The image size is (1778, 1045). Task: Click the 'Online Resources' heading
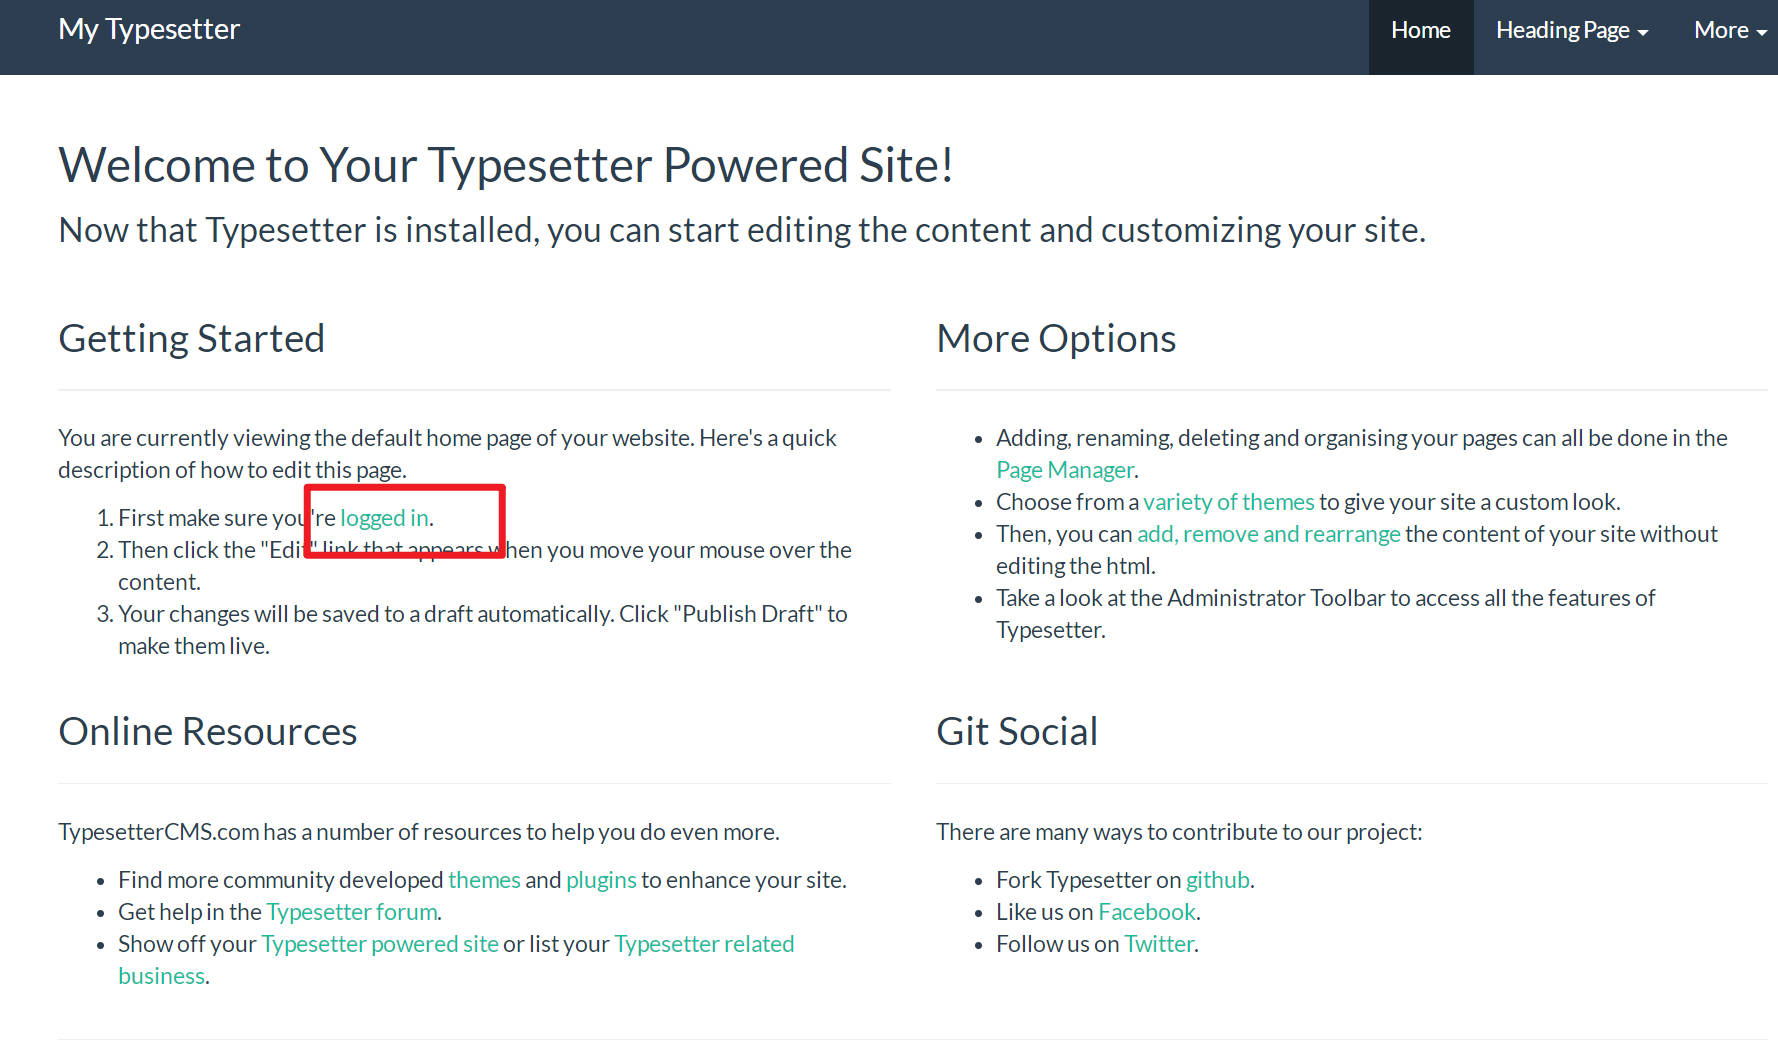[x=208, y=732]
